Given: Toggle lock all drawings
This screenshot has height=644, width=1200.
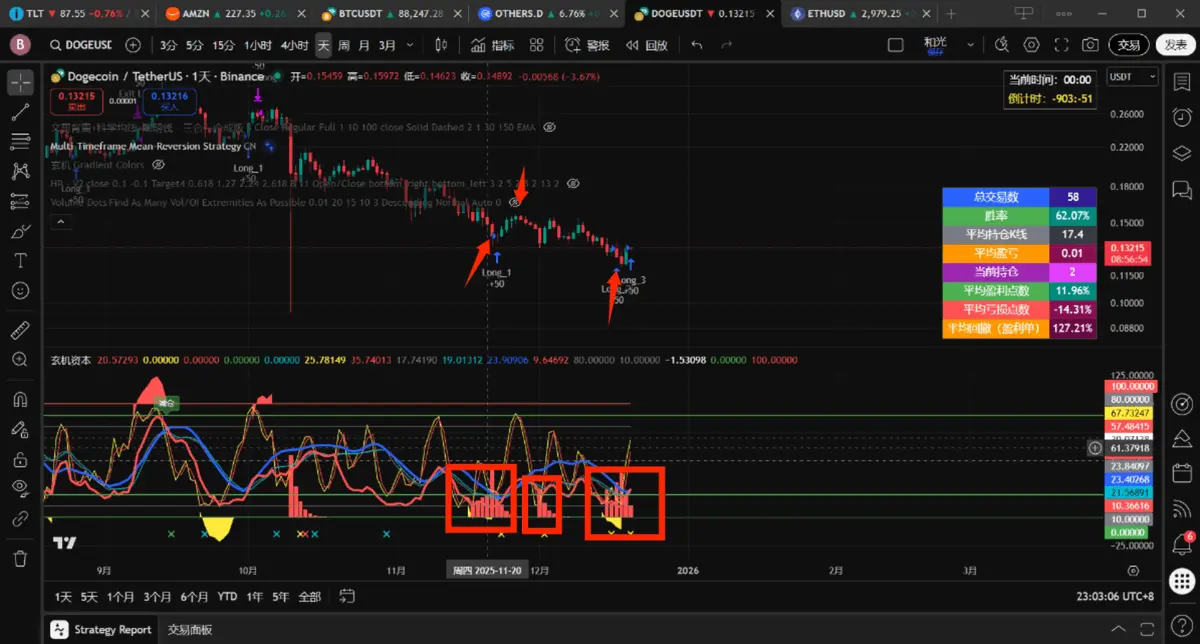Looking at the screenshot, I should point(20,459).
